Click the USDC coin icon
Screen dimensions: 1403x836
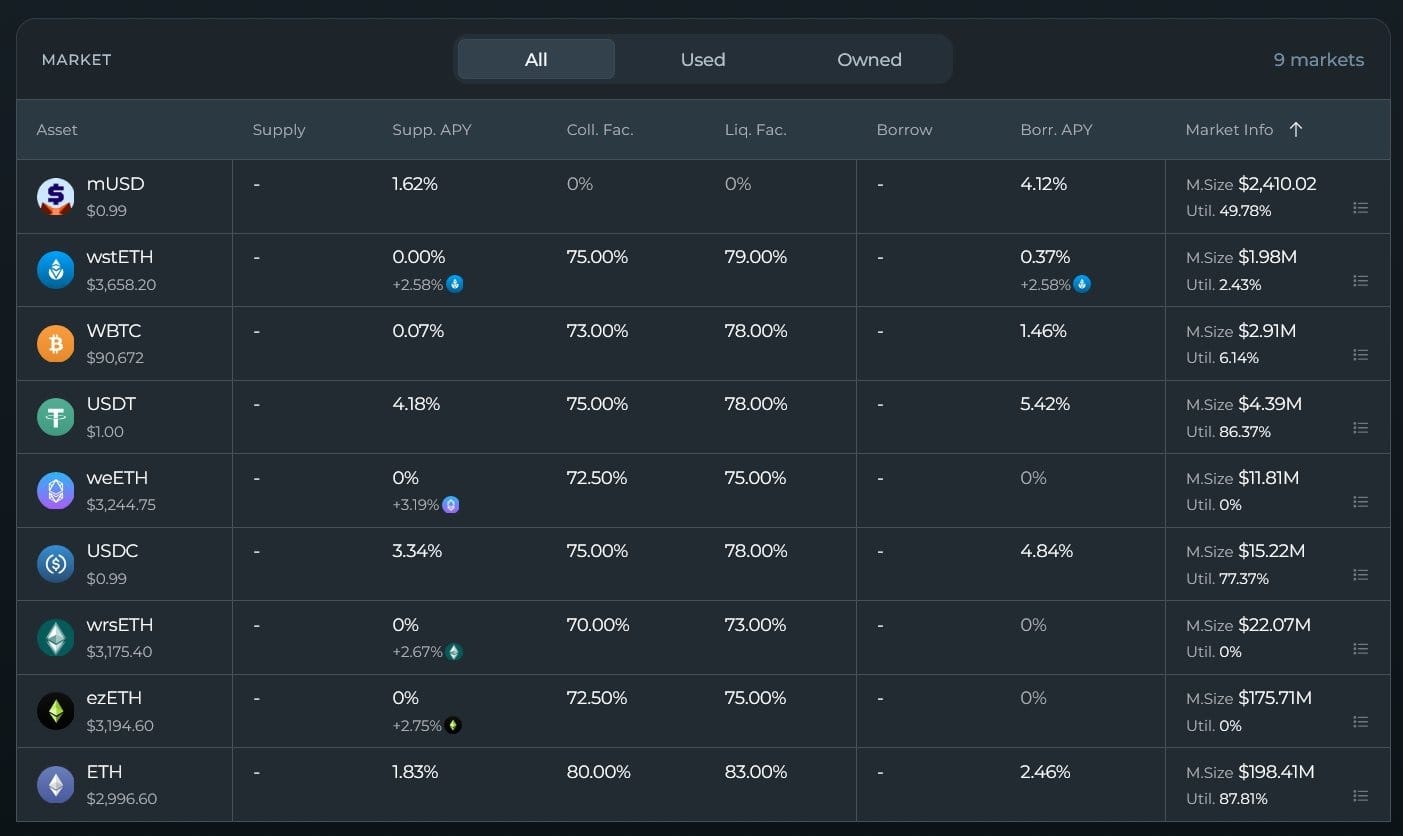(x=56, y=564)
